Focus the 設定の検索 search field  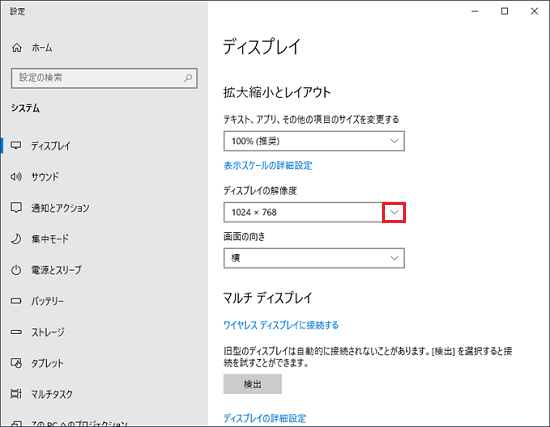tap(104, 78)
